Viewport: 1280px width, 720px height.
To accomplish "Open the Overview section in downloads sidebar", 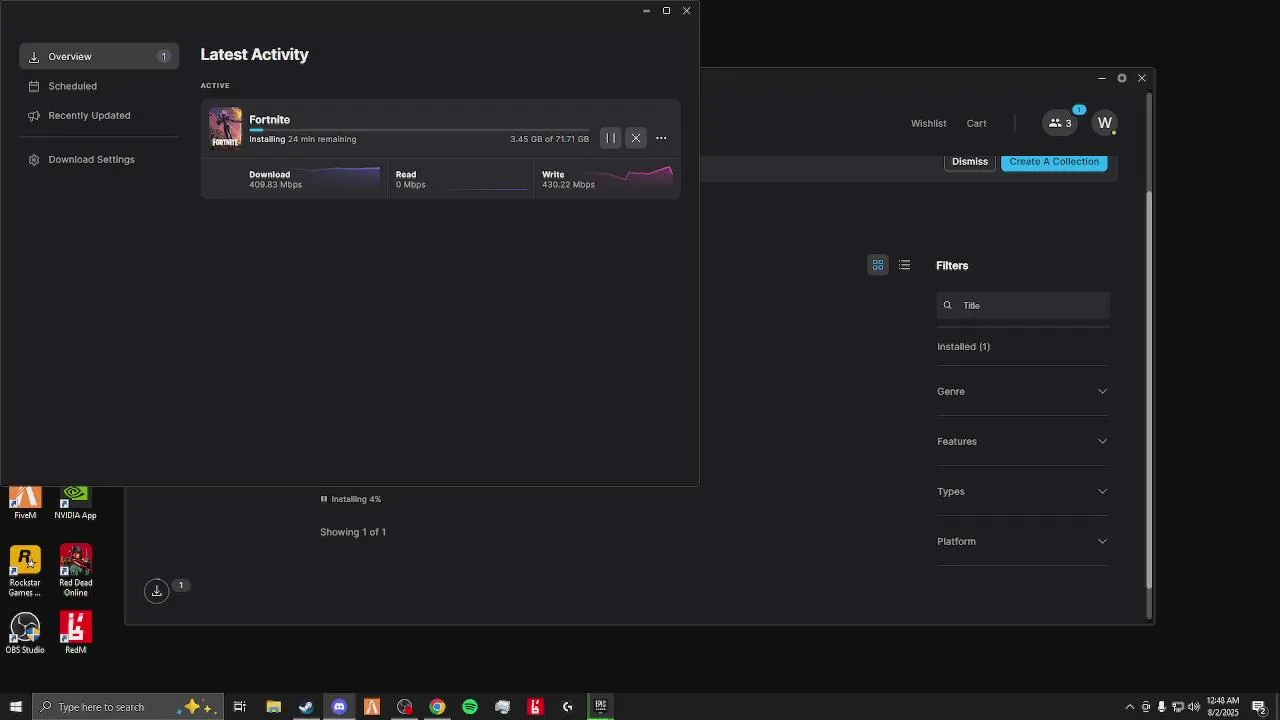I will point(99,57).
